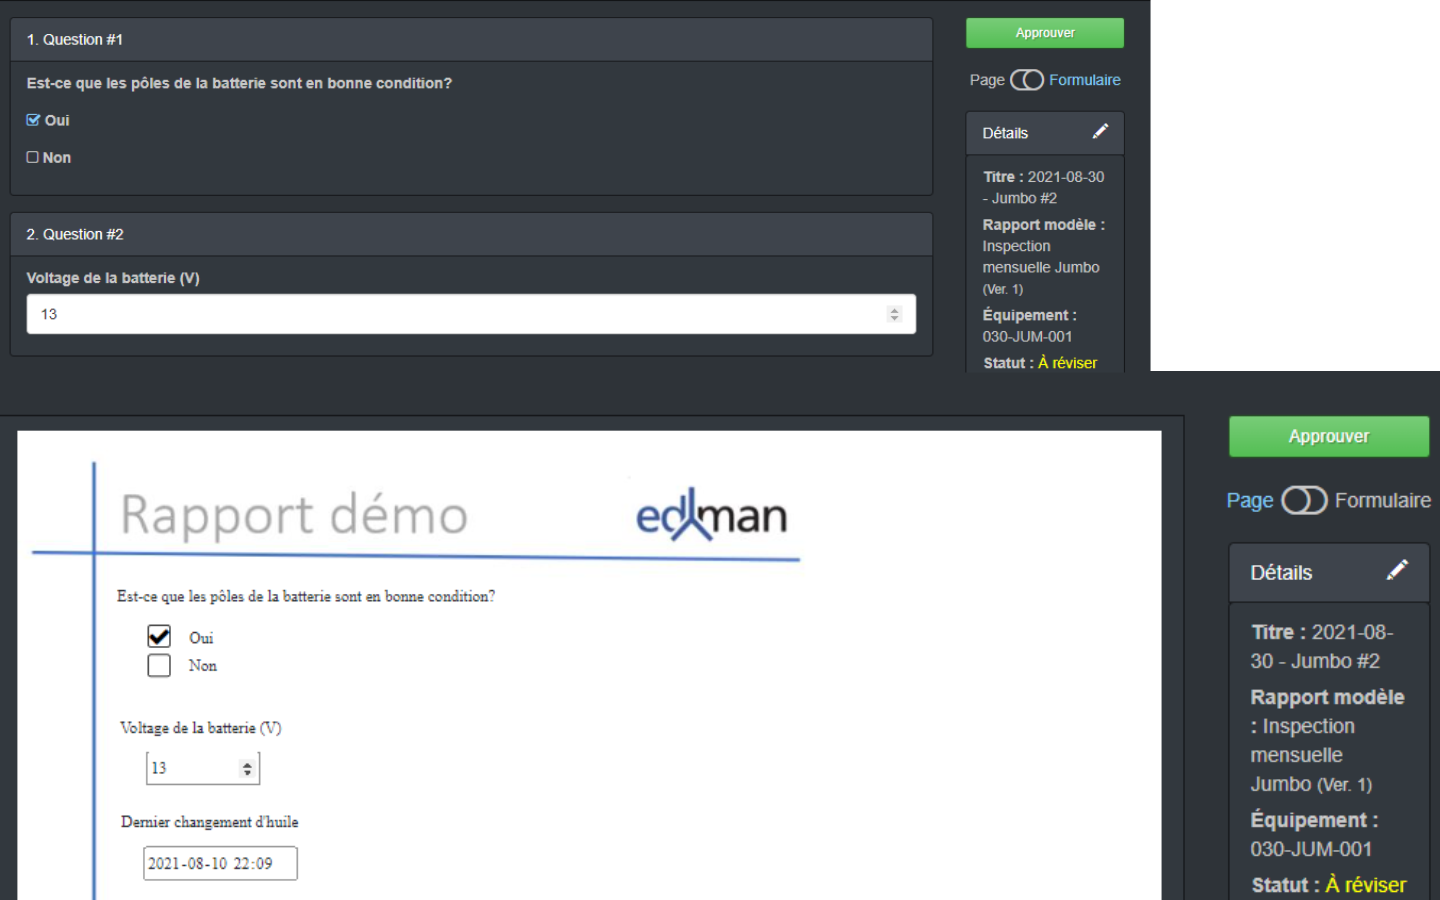Select the Page label in the top view

987,80
